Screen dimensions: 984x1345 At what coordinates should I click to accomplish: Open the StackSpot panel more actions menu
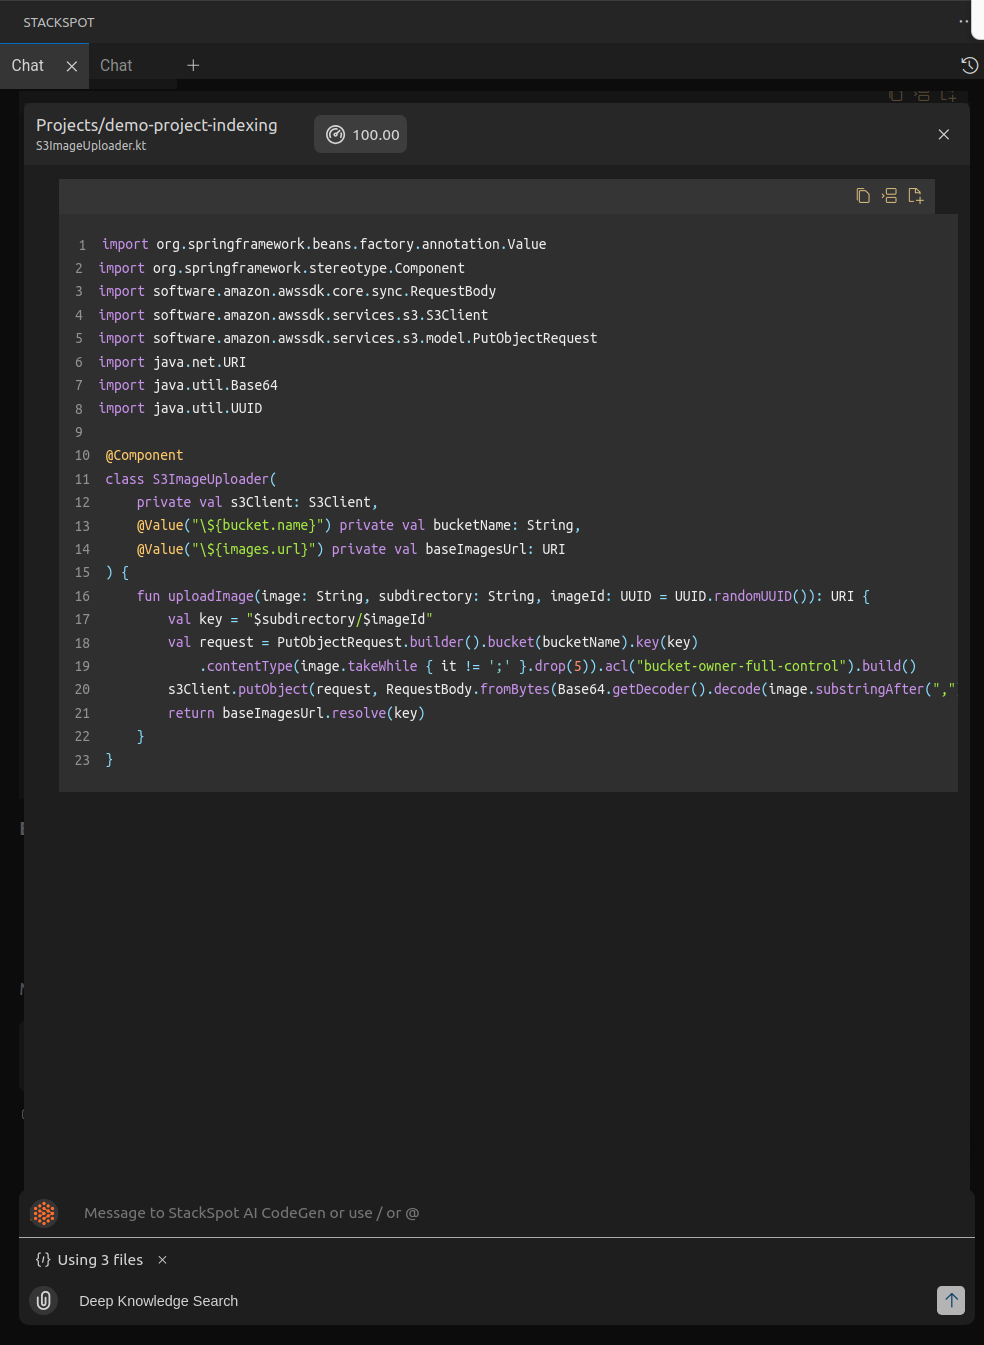point(963,21)
